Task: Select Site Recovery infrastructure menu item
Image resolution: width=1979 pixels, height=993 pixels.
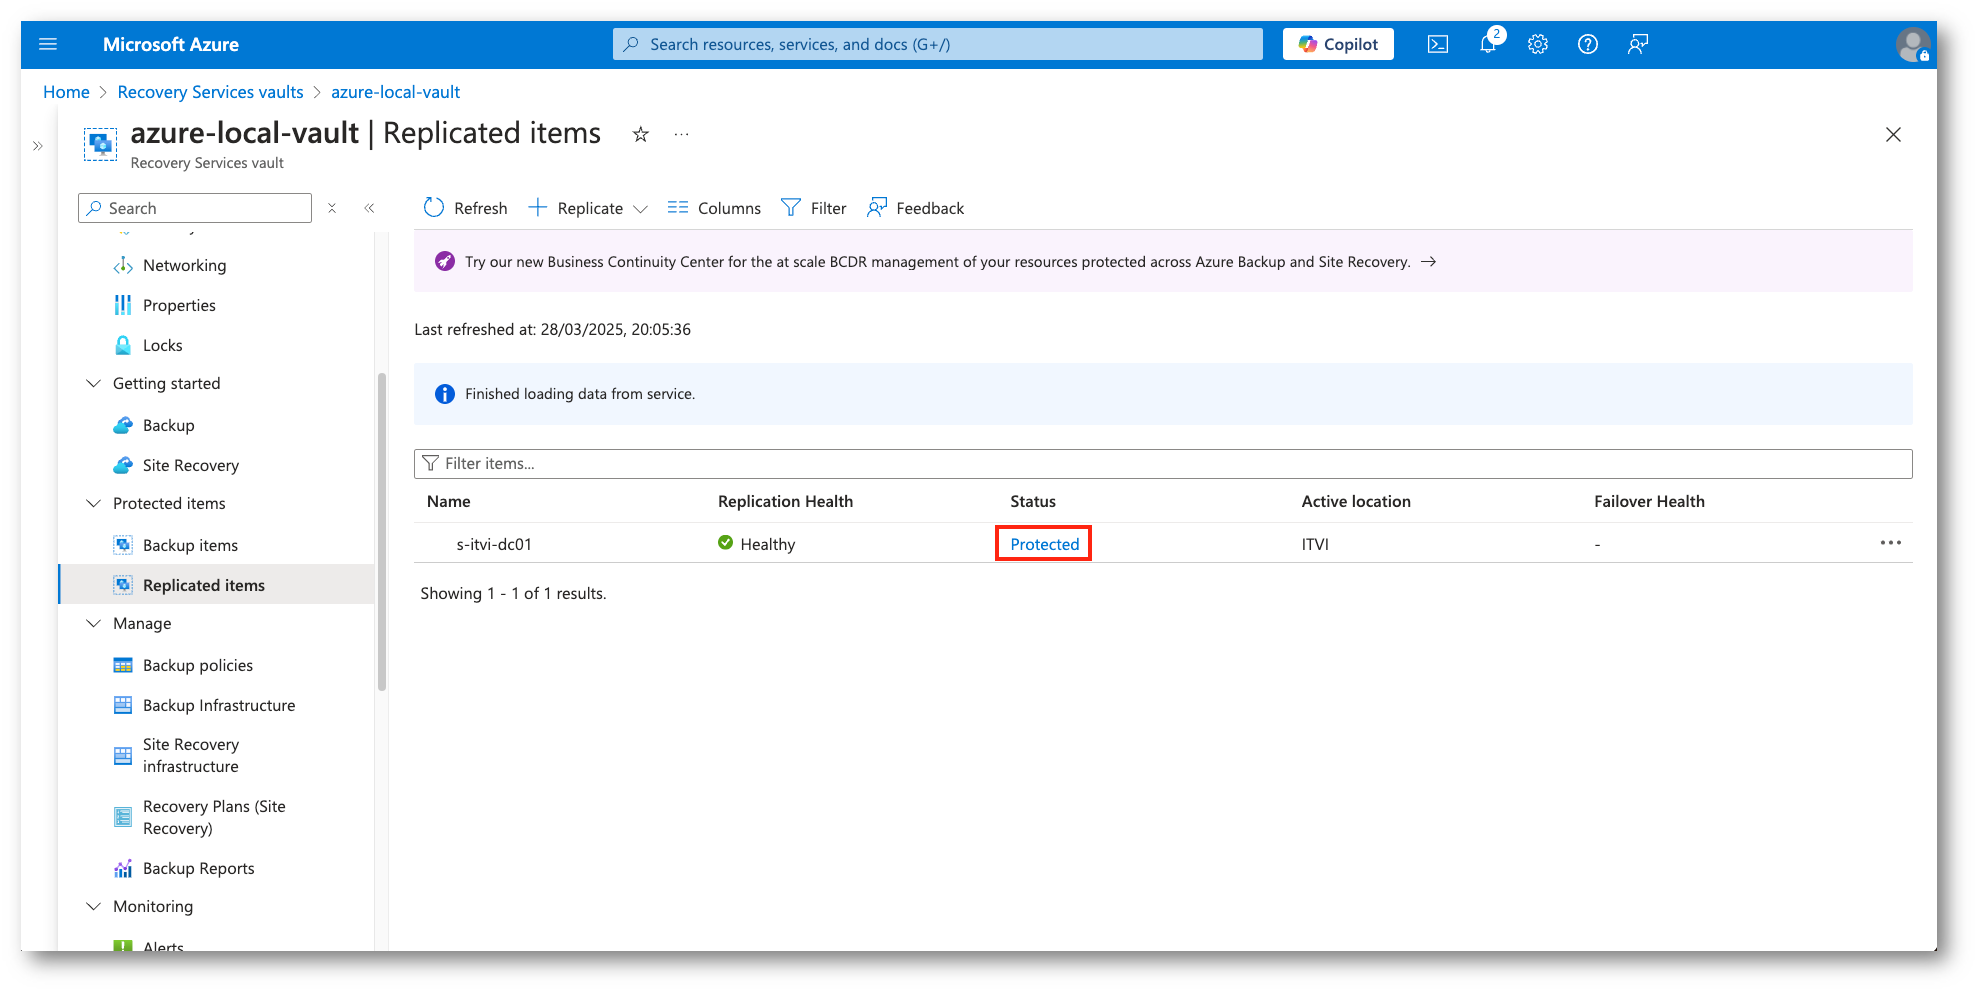Action: 190,756
